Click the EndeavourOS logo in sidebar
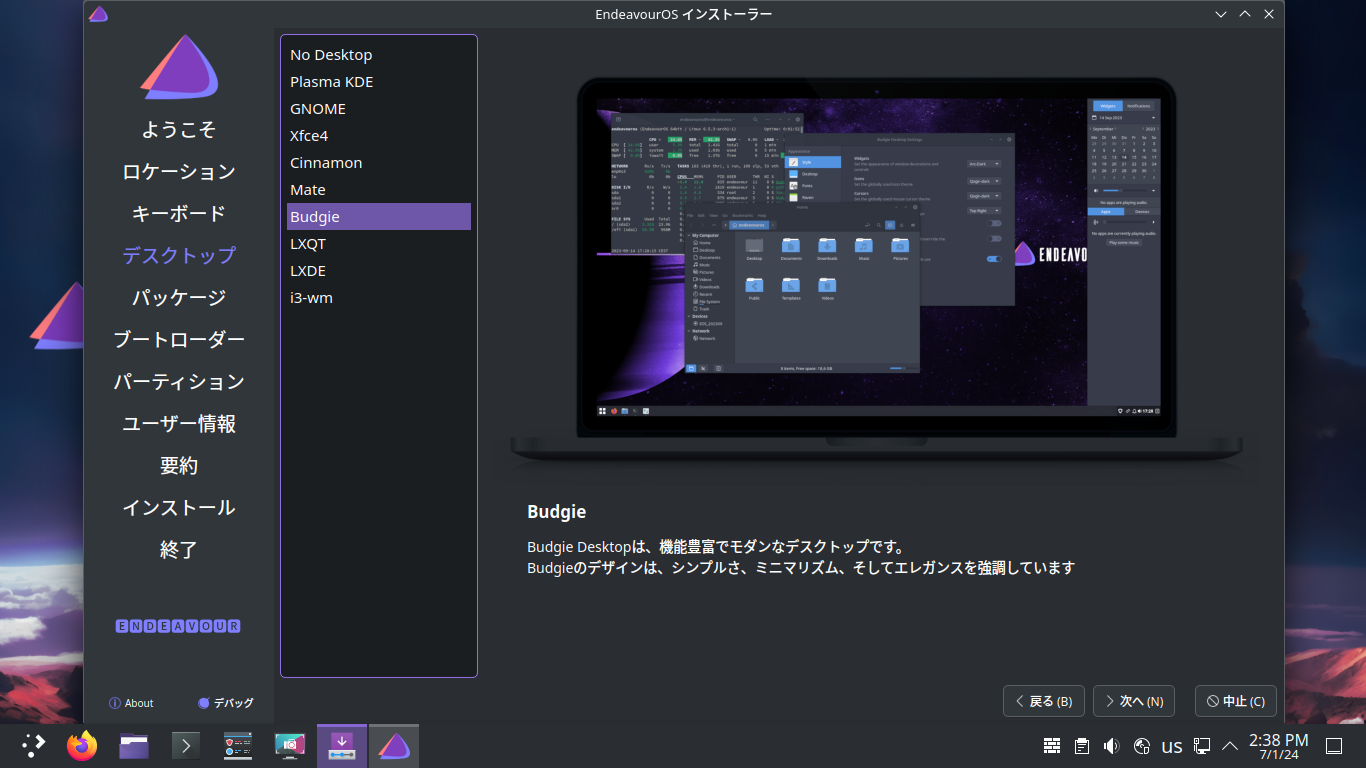1366x768 pixels. [x=179, y=68]
